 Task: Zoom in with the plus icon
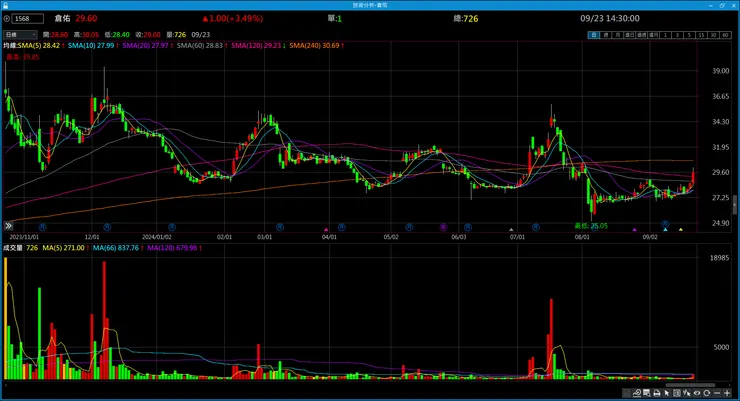(x=727, y=393)
